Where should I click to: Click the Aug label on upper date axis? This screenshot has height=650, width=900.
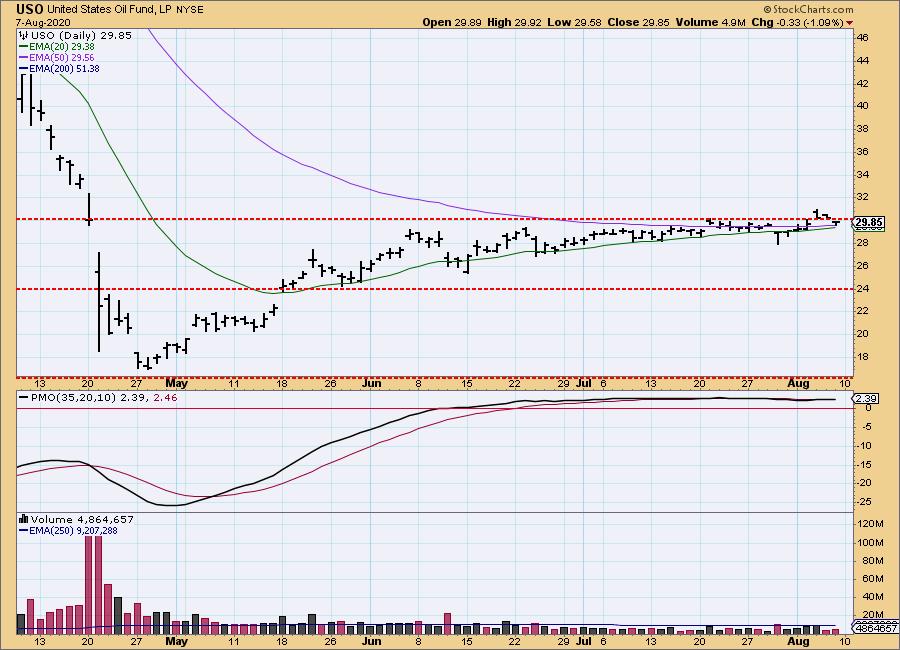tap(798, 383)
